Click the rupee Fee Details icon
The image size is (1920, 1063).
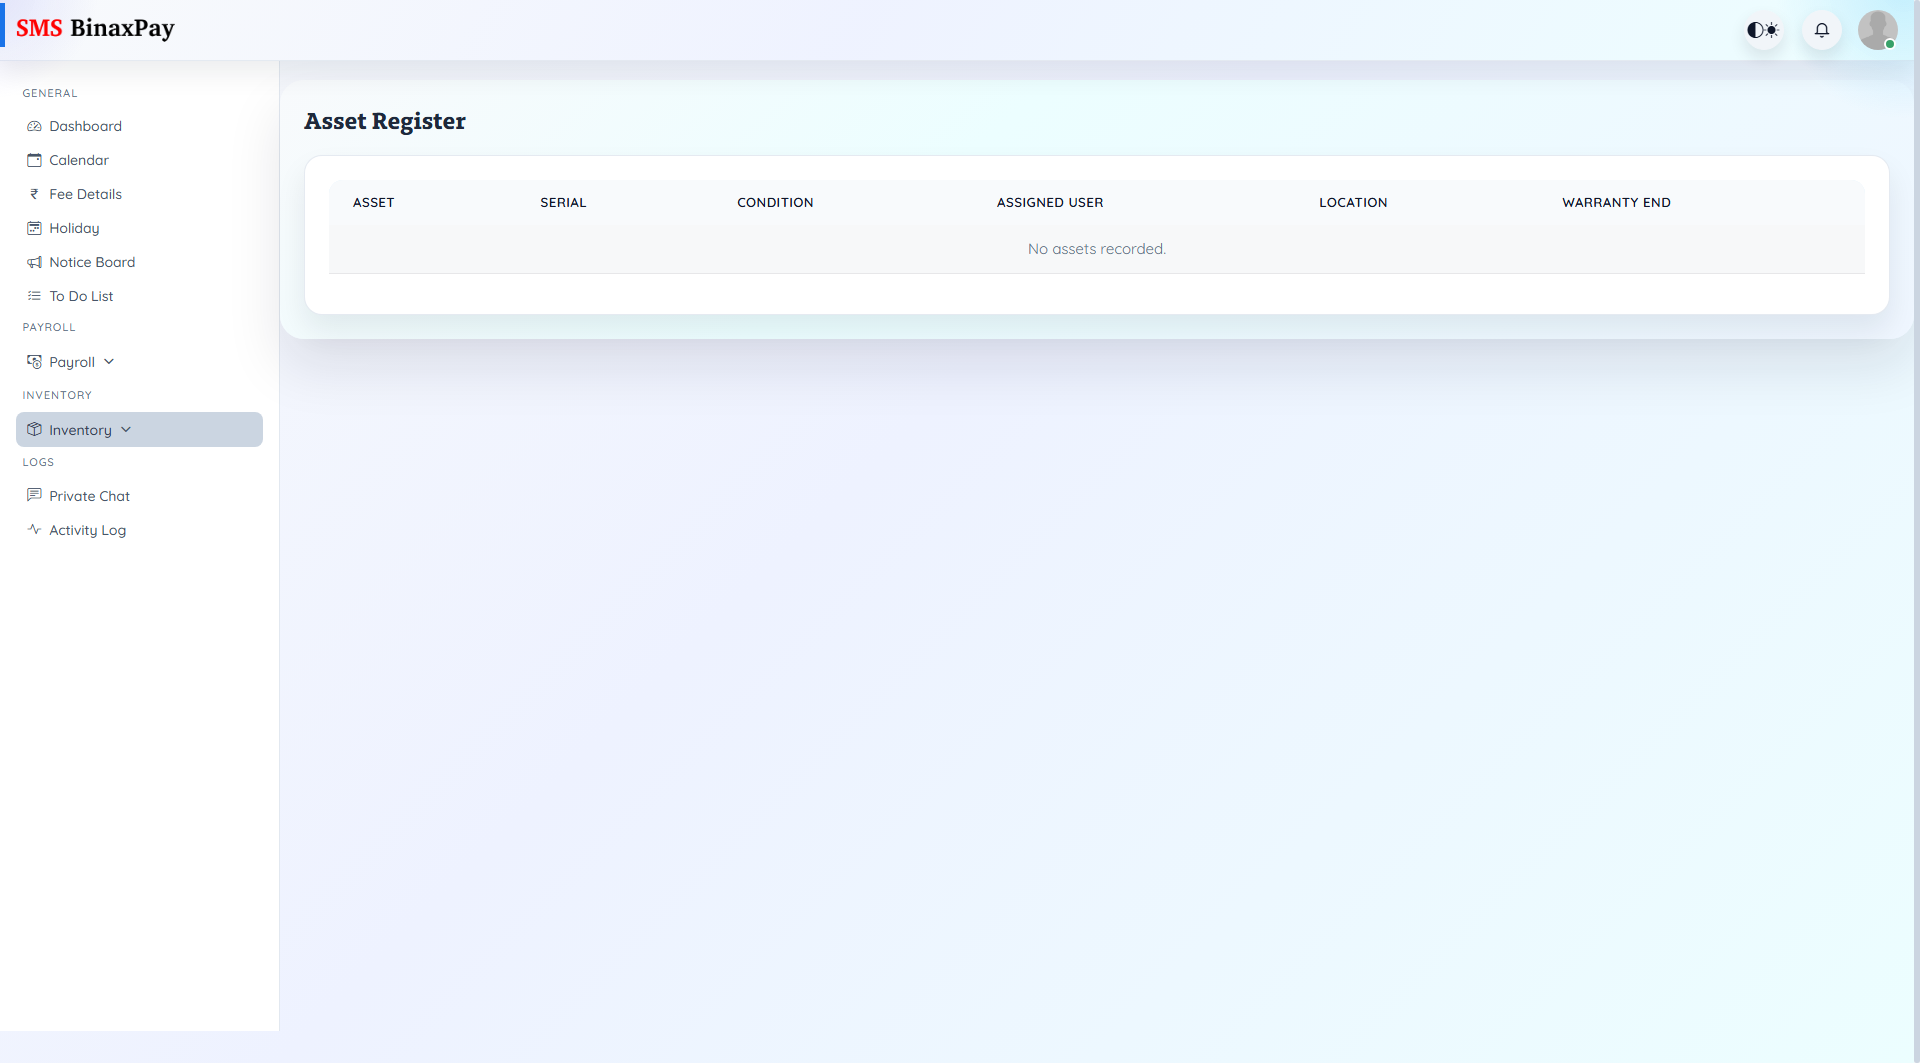(x=34, y=194)
